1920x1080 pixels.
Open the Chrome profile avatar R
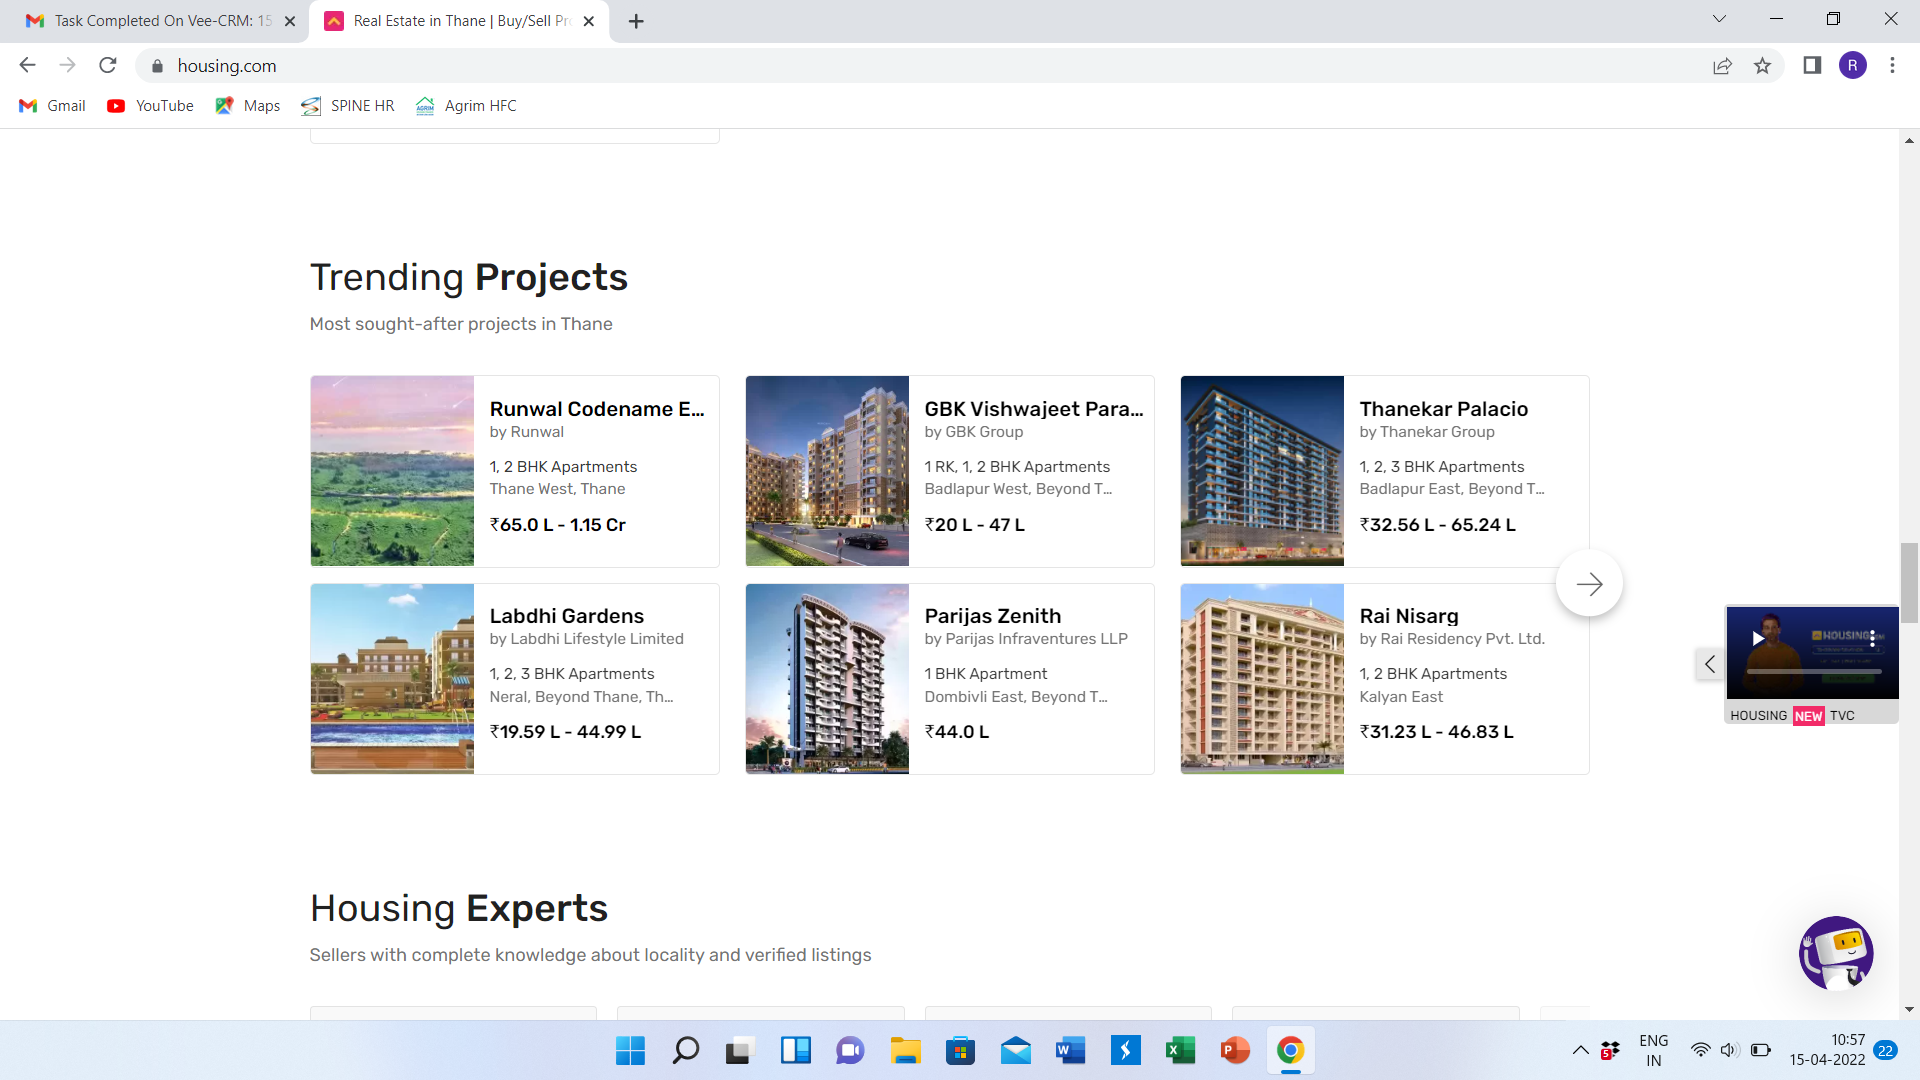point(1852,65)
